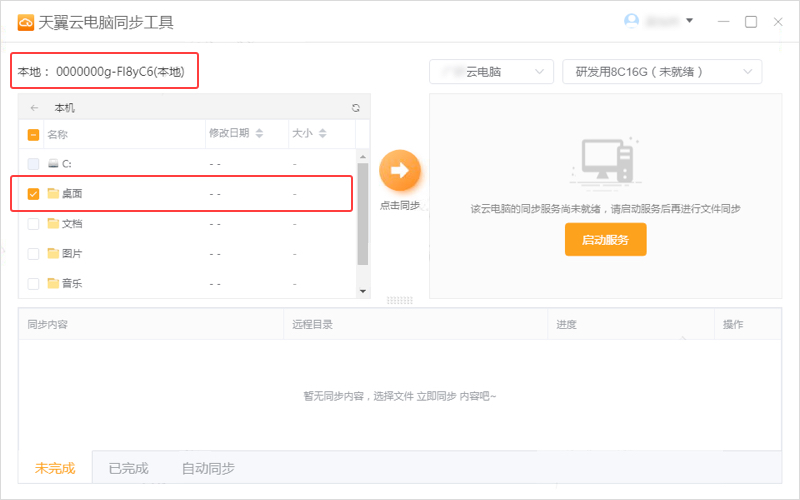Click the C: drive name
Viewport: 800px width, 500px height.
[66, 164]
